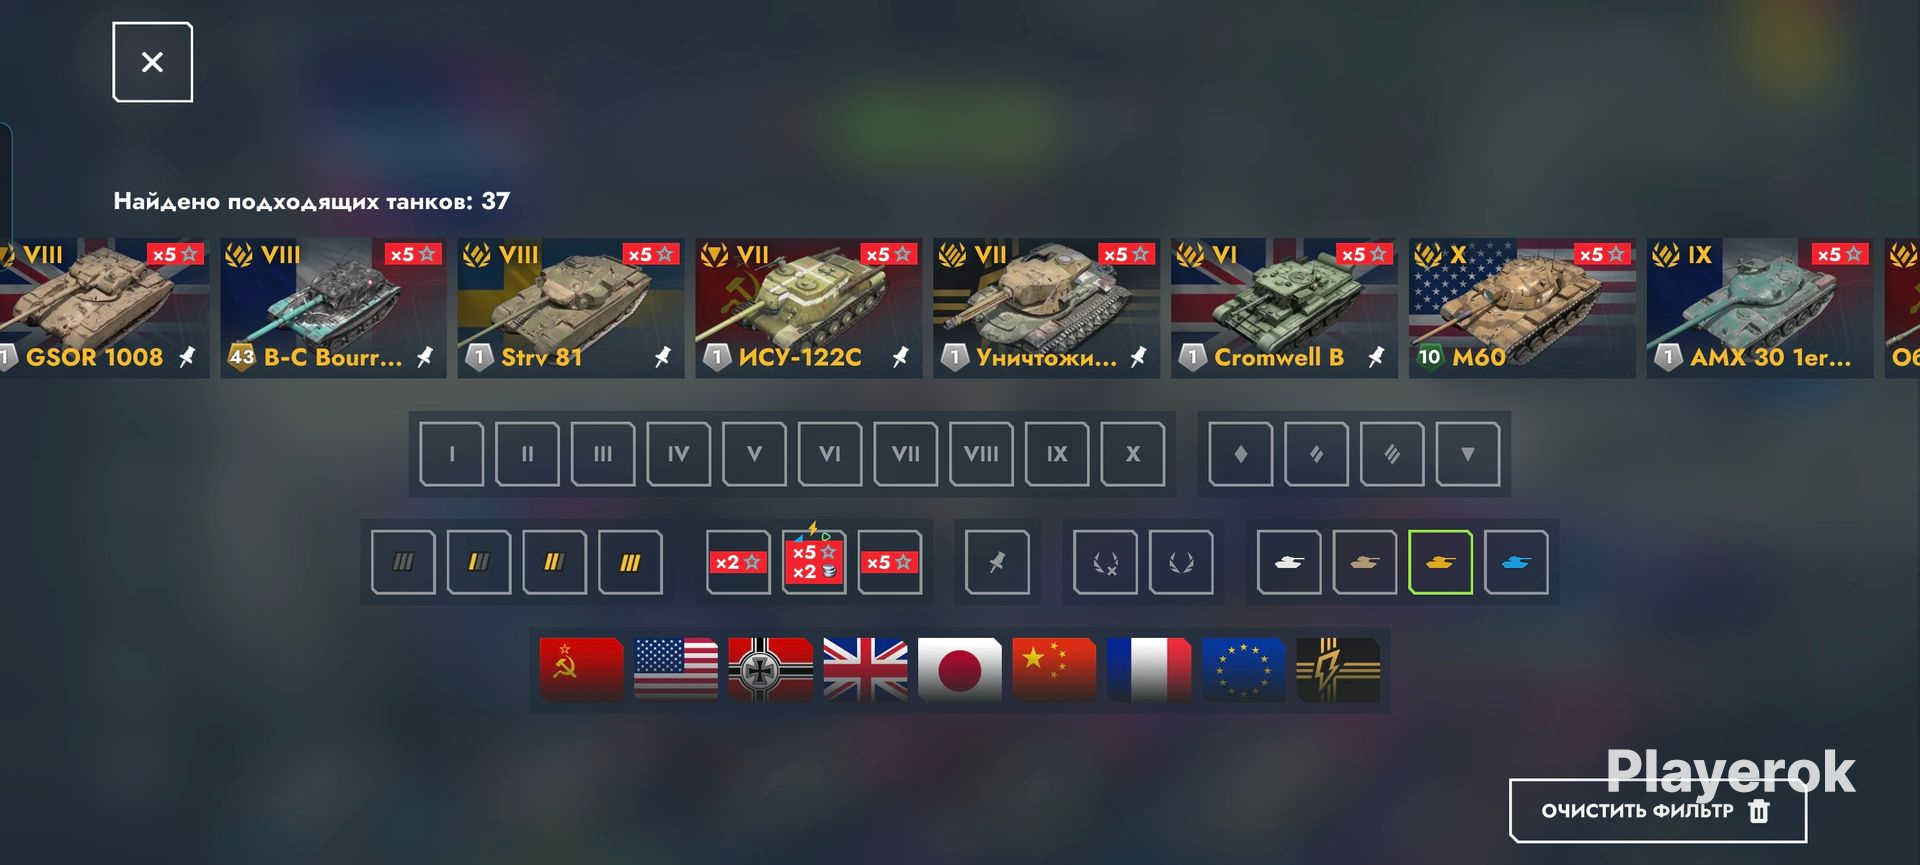The height and width of the screenshot is (865, 1920).
Task: Filter tanks by the USA flag
Action: click(x=676, y=669)
